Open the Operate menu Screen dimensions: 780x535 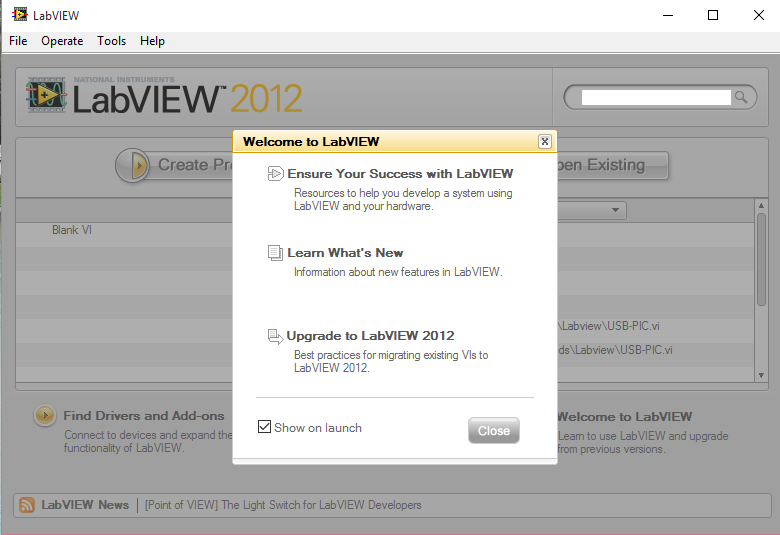62,41
